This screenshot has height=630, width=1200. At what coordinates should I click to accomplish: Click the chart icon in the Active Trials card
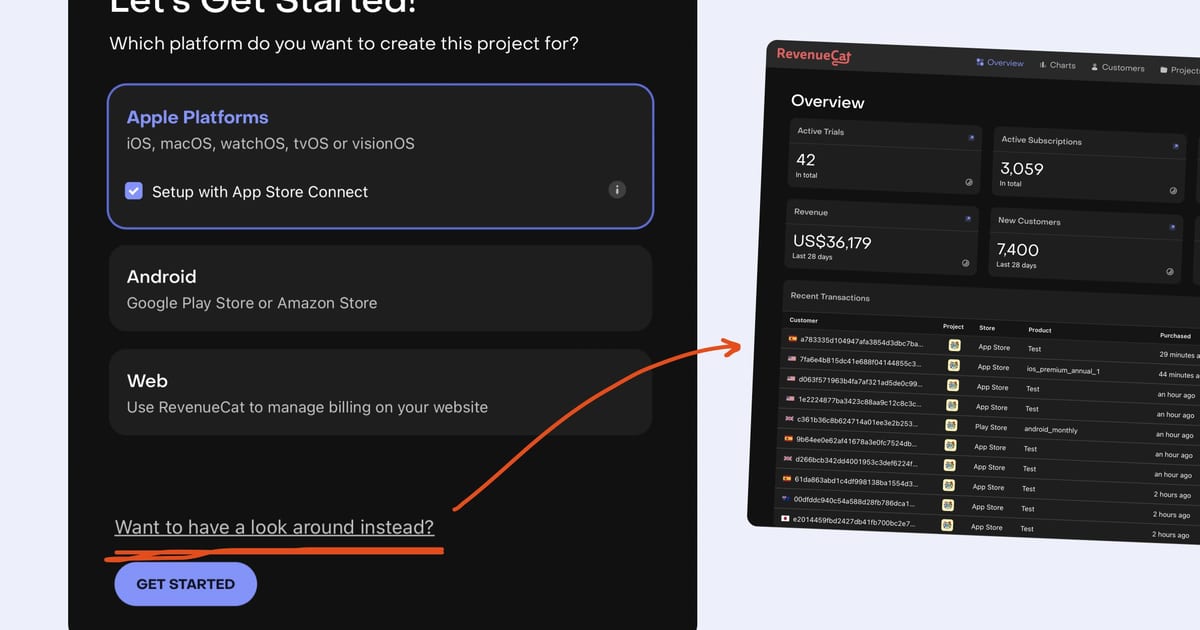(969, 182)
